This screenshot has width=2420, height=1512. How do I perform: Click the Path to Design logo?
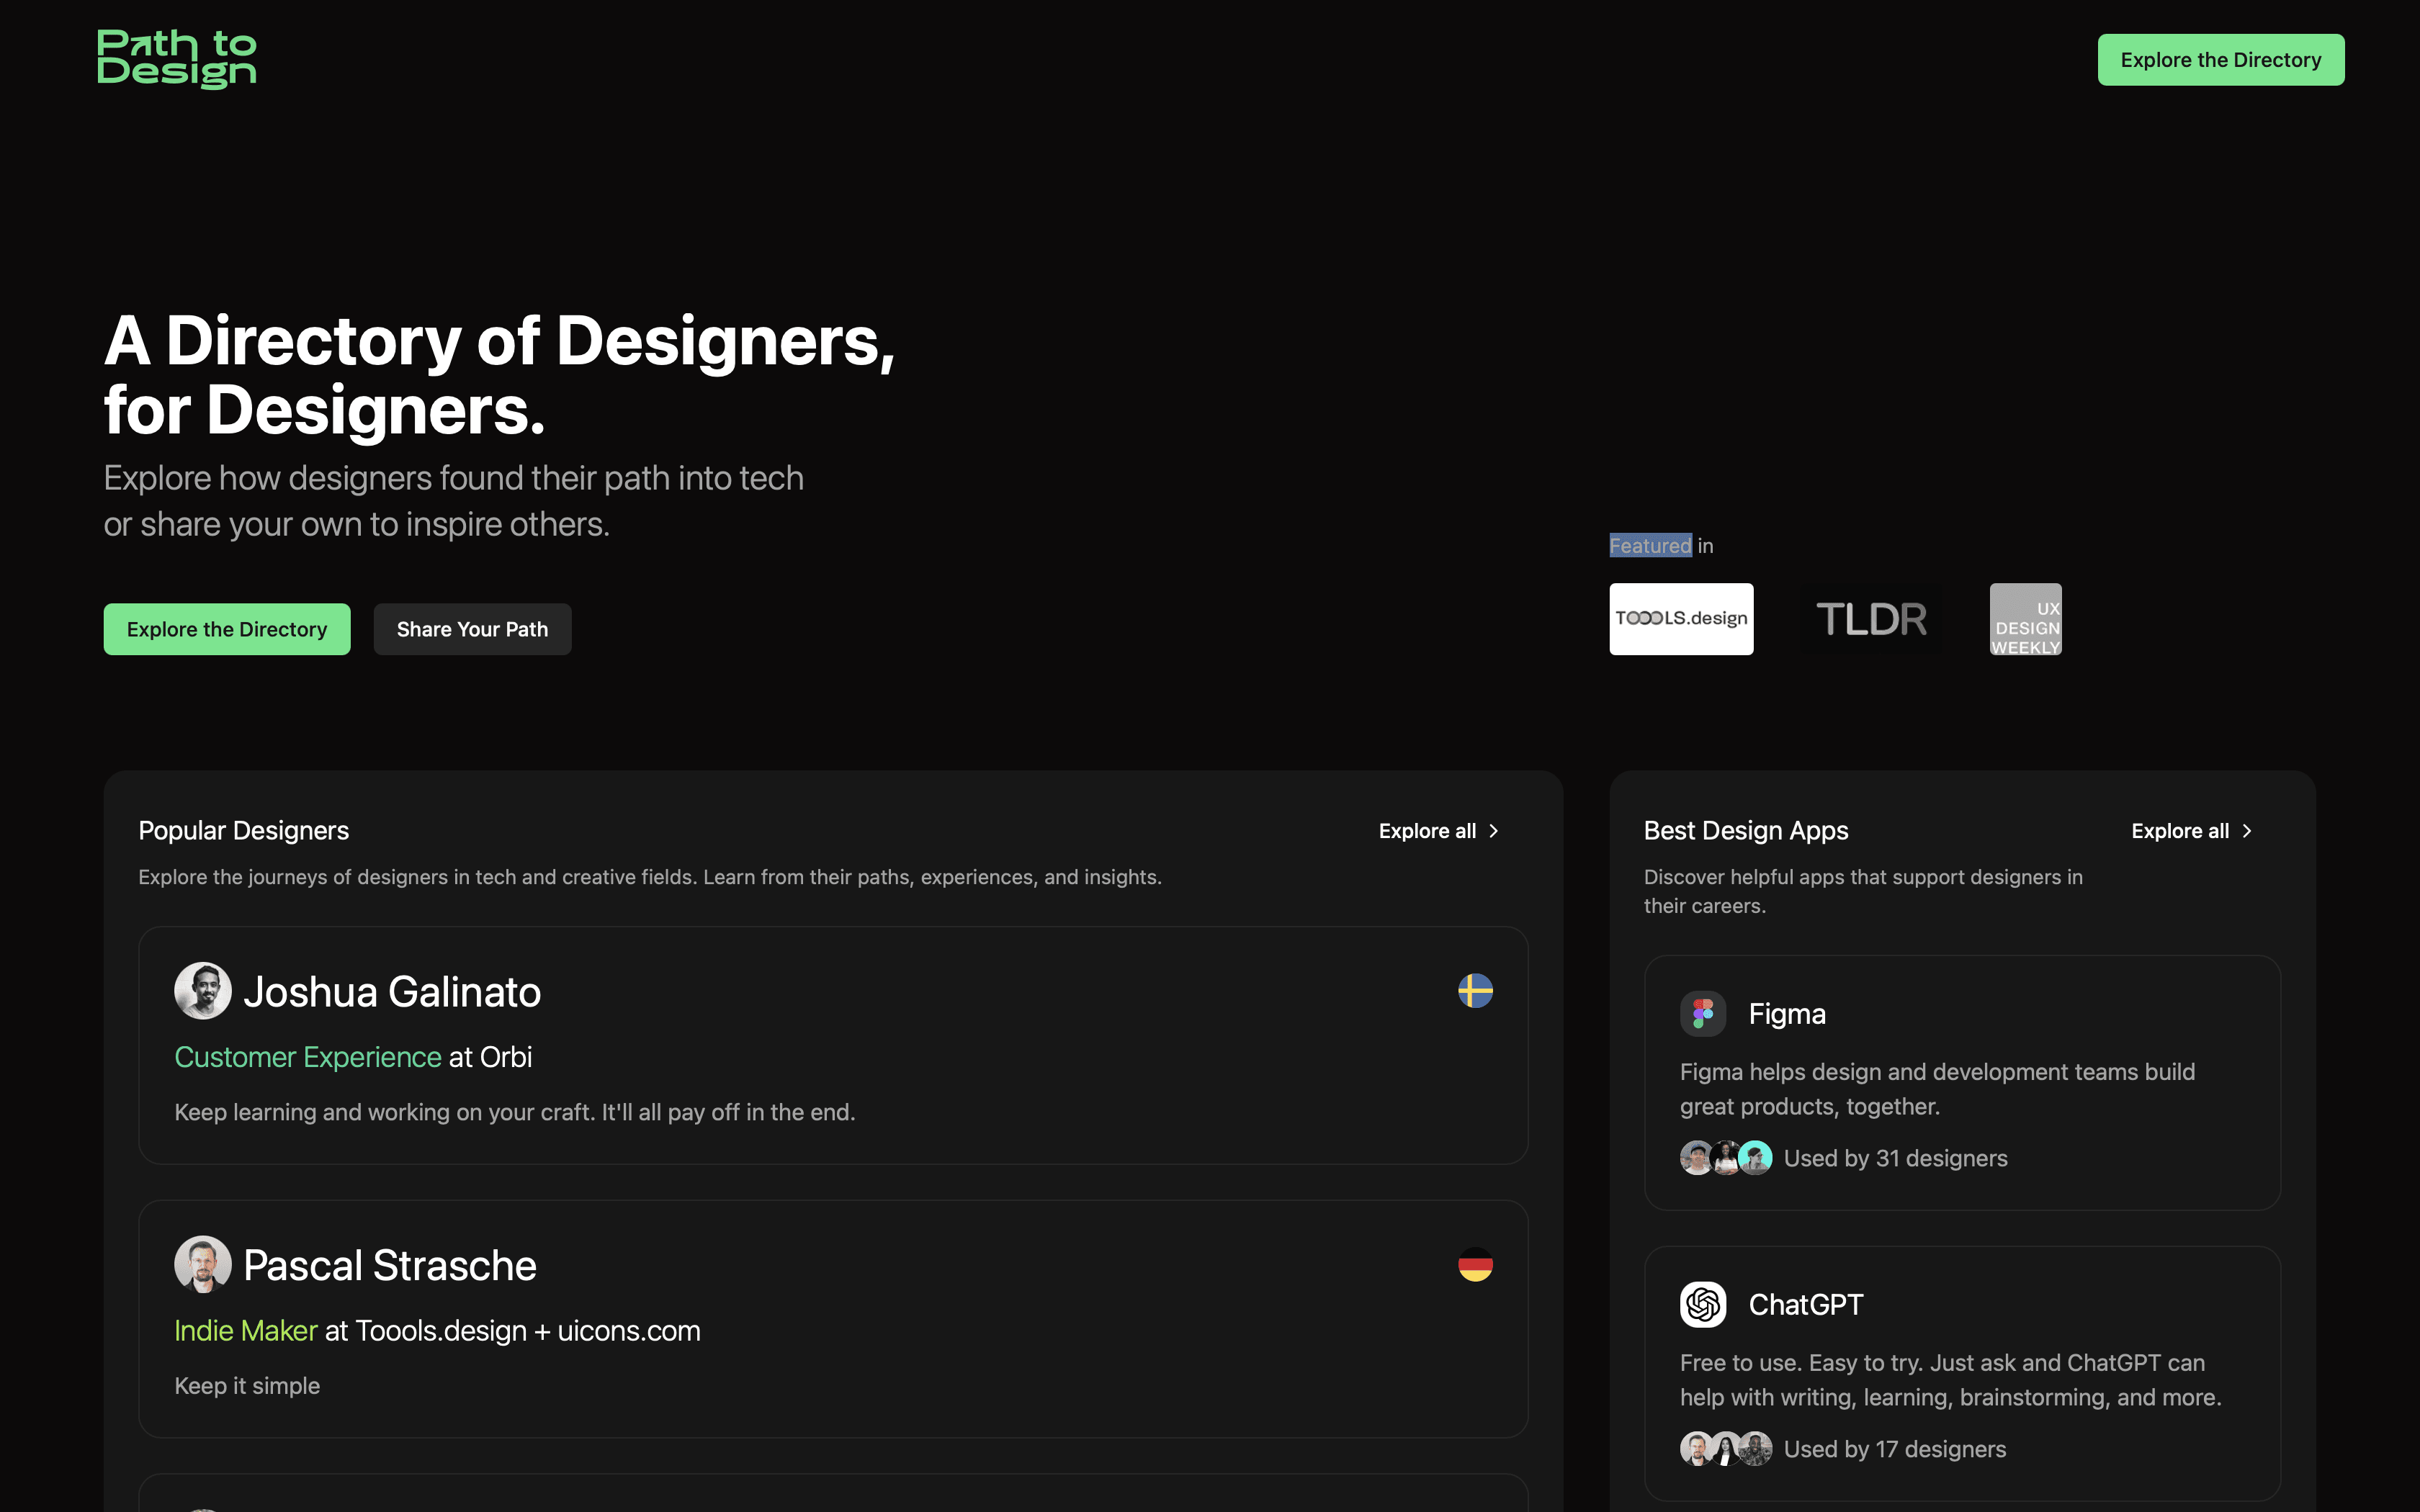177,59
